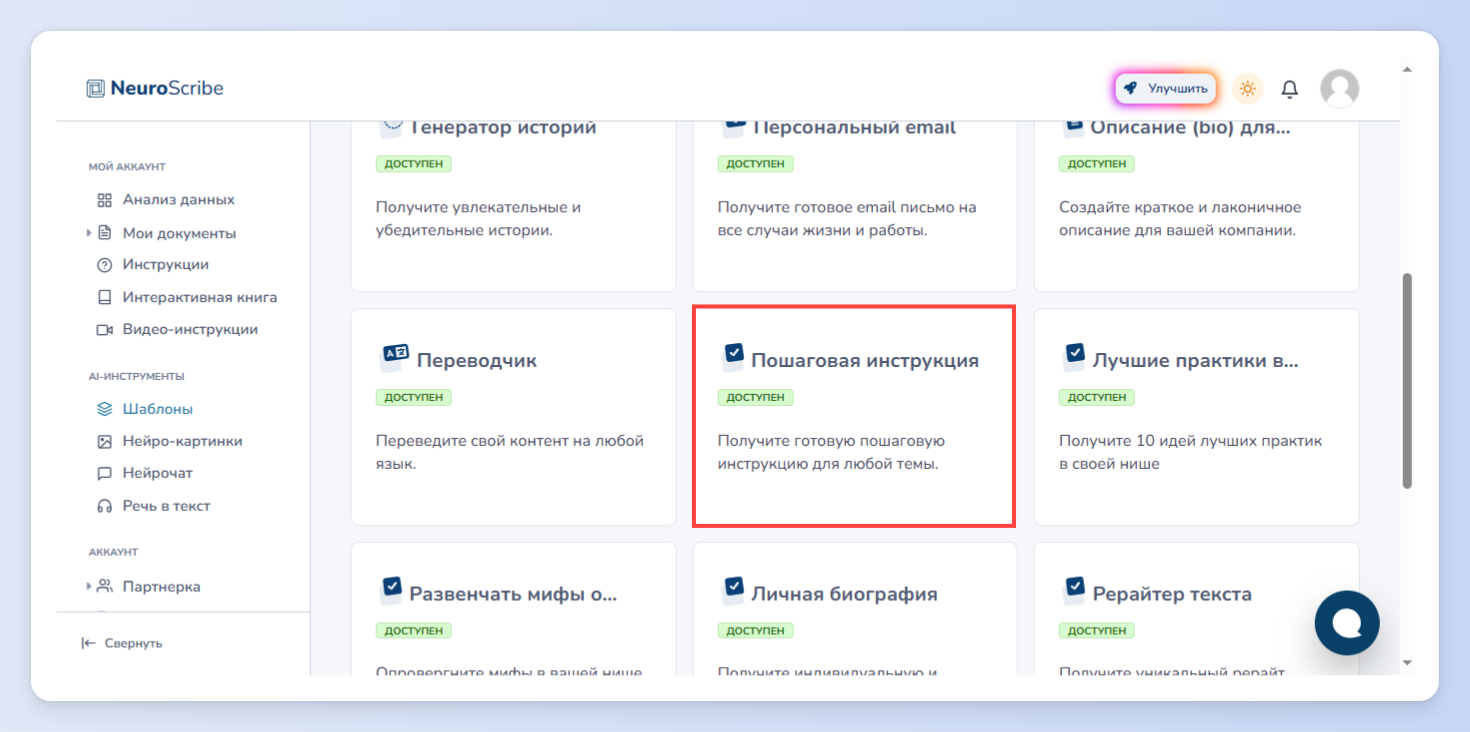Click the rocket Улучшить upgrade button
The height and width of the screenshot is (732, 1470).
[x=1166, y=88]
